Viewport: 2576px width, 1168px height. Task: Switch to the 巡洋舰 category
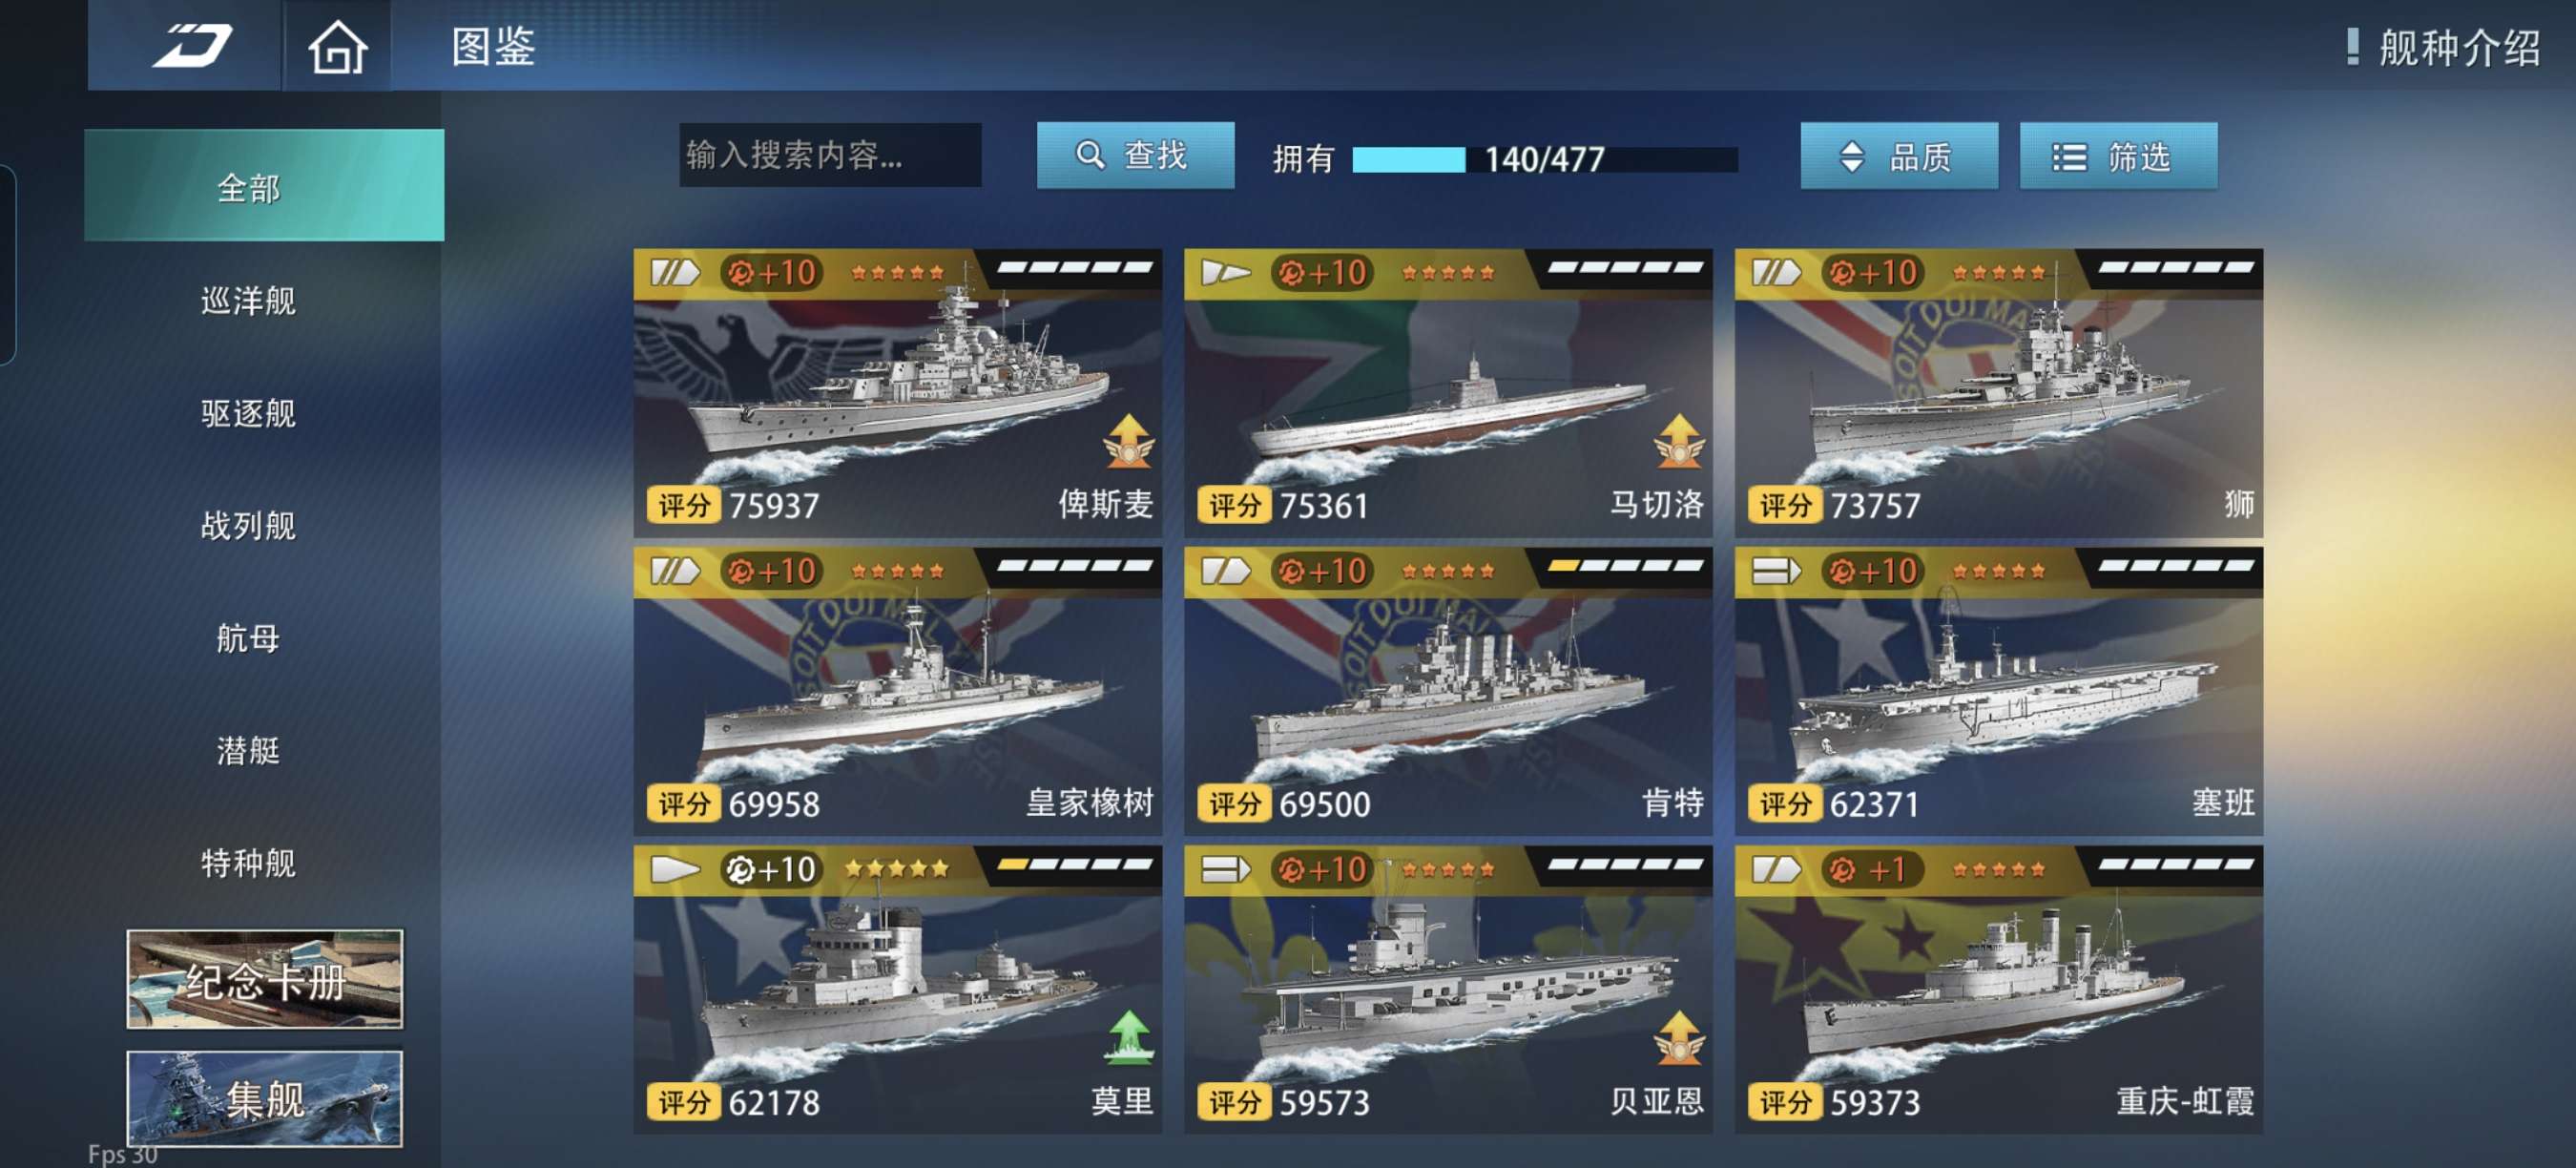pos(249,300)
